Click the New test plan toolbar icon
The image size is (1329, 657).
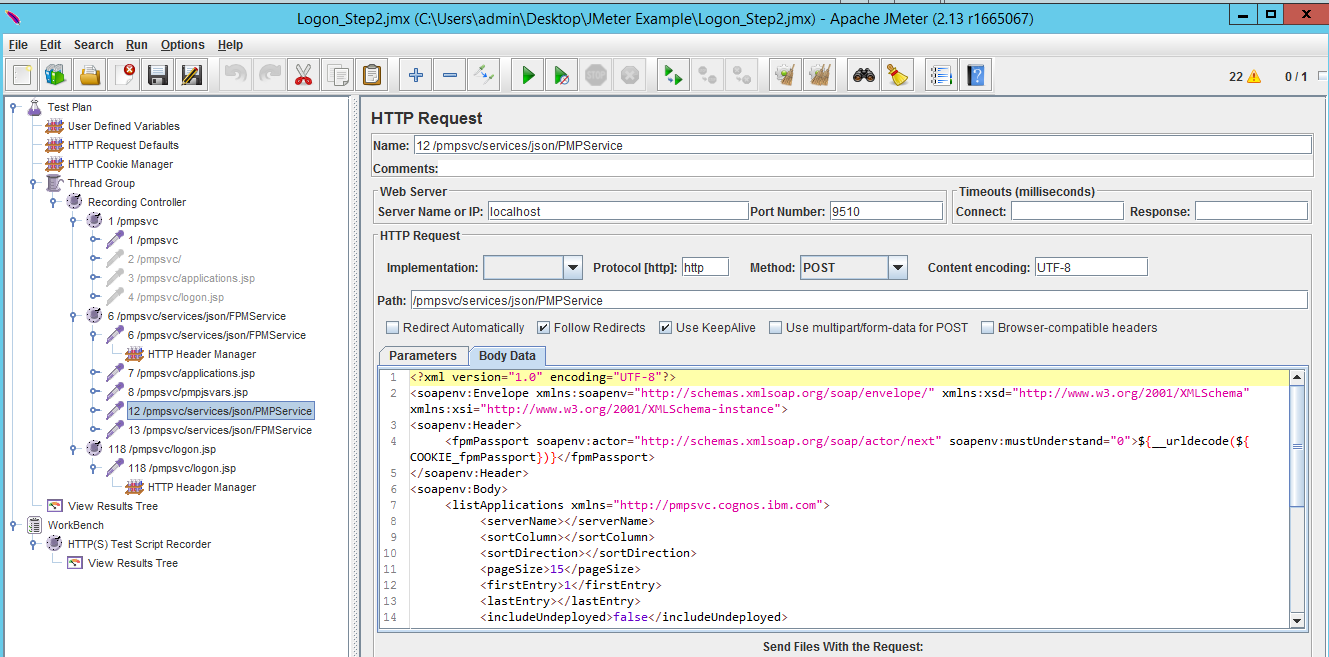coord(23,74)
